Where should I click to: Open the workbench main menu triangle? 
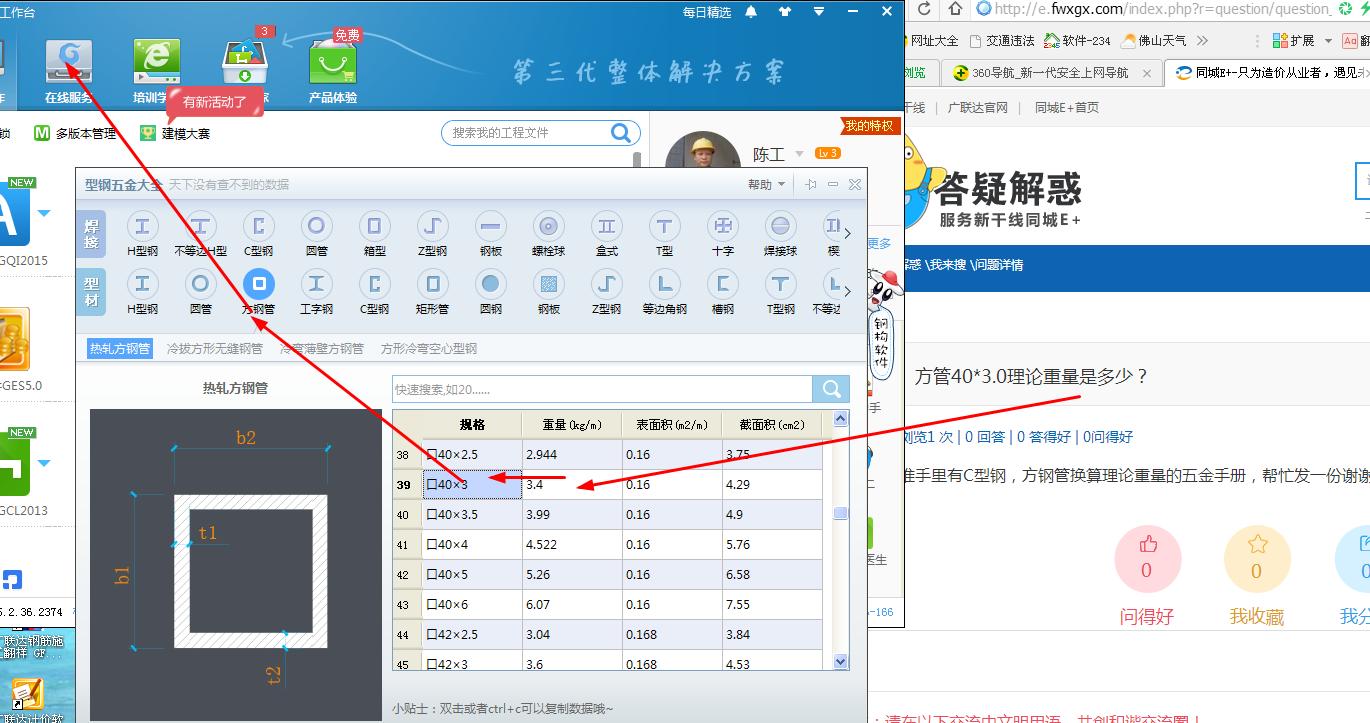(819, 12)
